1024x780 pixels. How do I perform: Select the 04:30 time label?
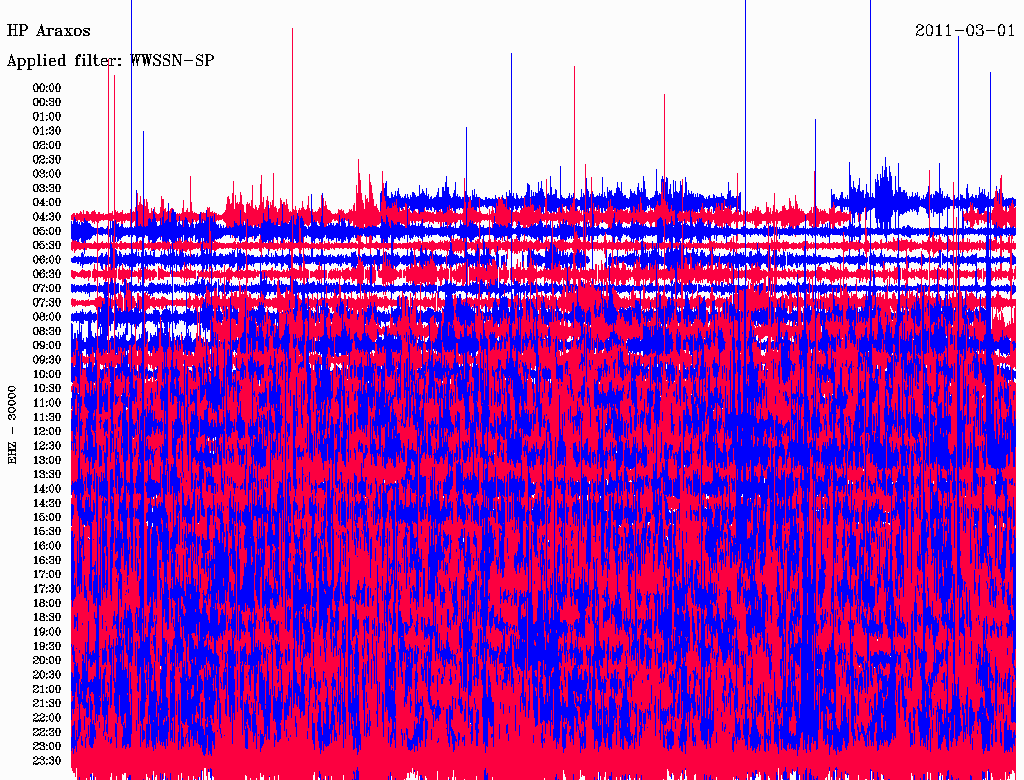click(47, 217)
